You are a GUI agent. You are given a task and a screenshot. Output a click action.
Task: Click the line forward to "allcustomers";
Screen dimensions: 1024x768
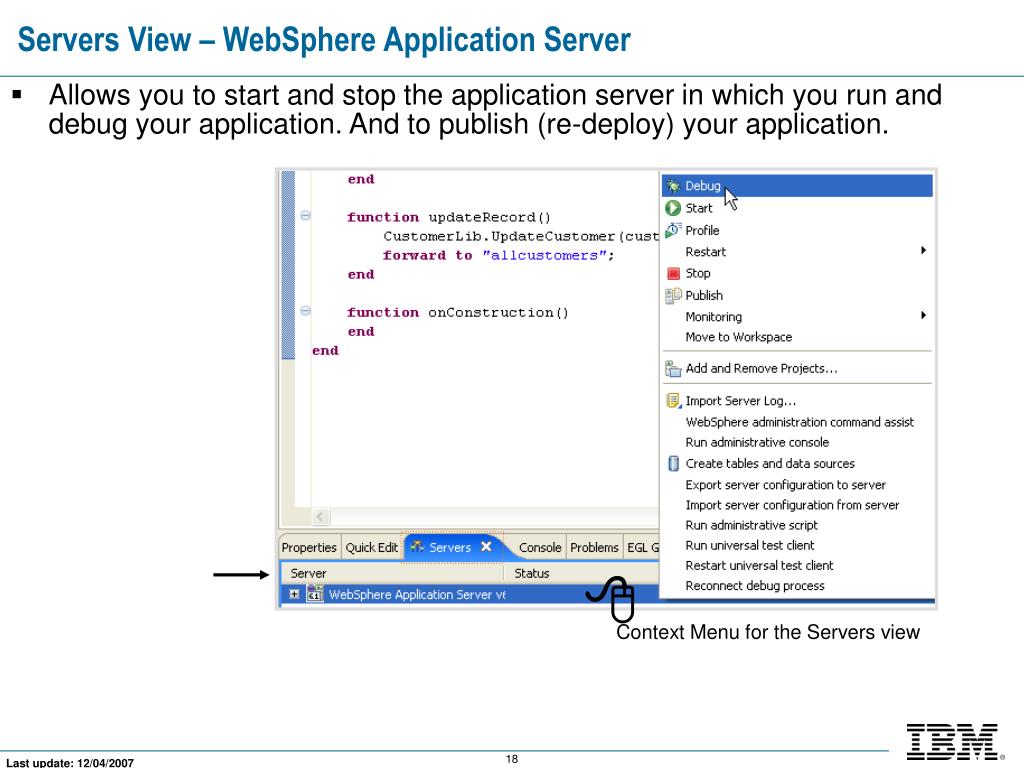[499, 255]
